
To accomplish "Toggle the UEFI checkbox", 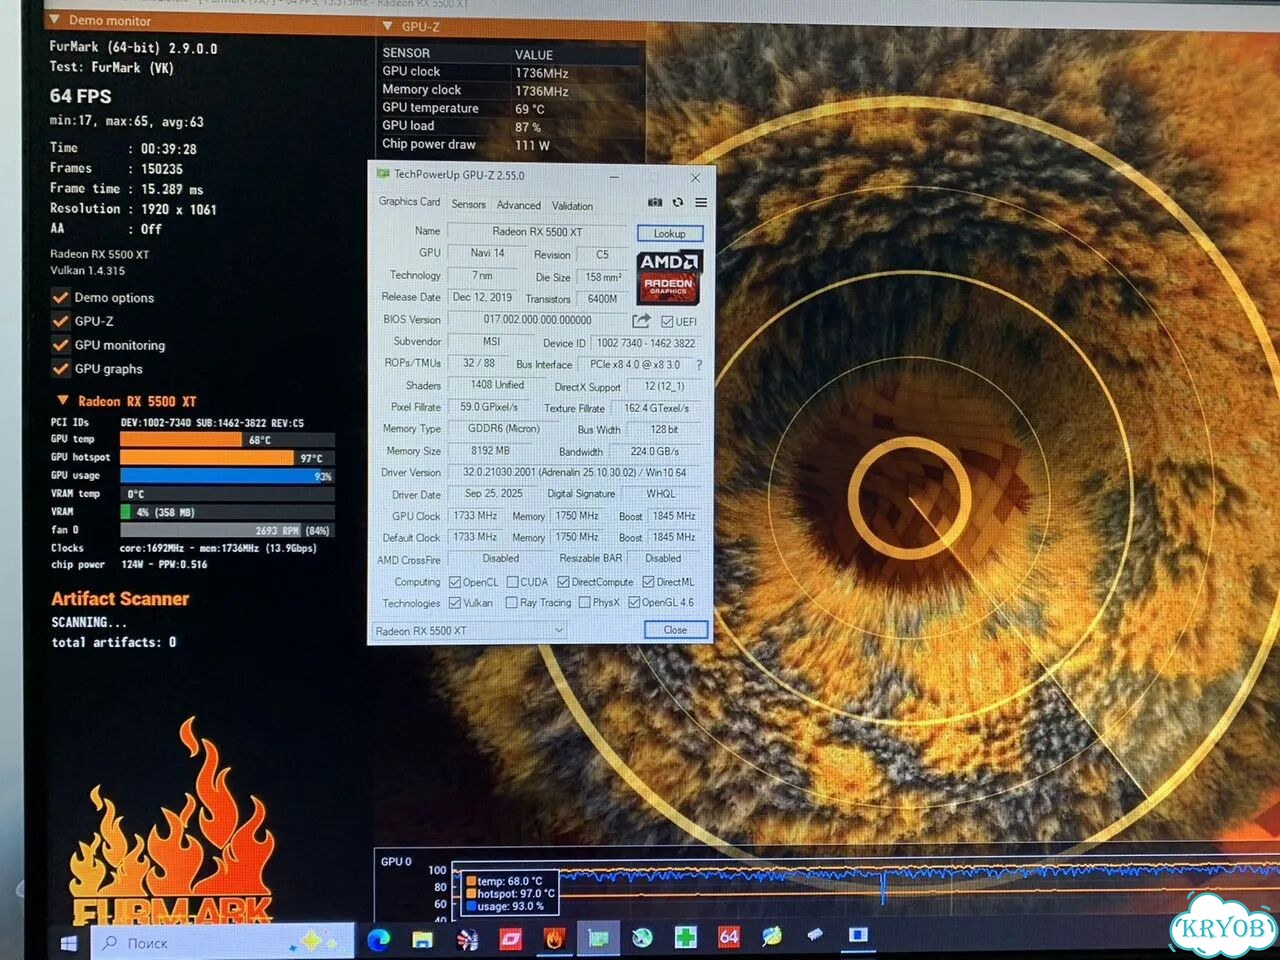I will [x=667, y=321].
